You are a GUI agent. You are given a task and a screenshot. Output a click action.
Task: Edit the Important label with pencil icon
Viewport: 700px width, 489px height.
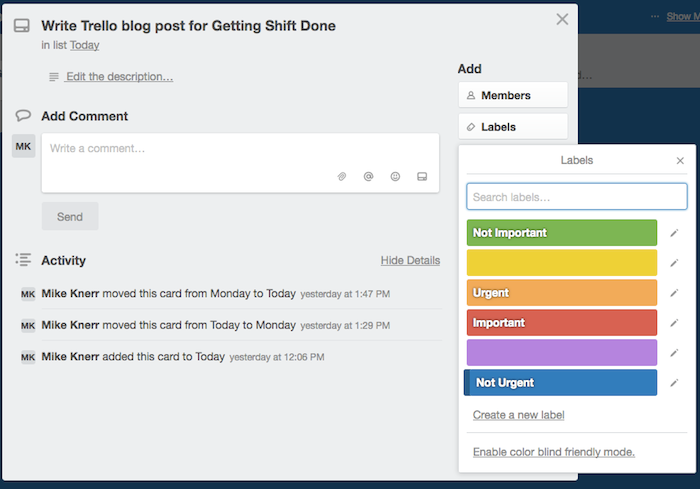pos(674,322)
